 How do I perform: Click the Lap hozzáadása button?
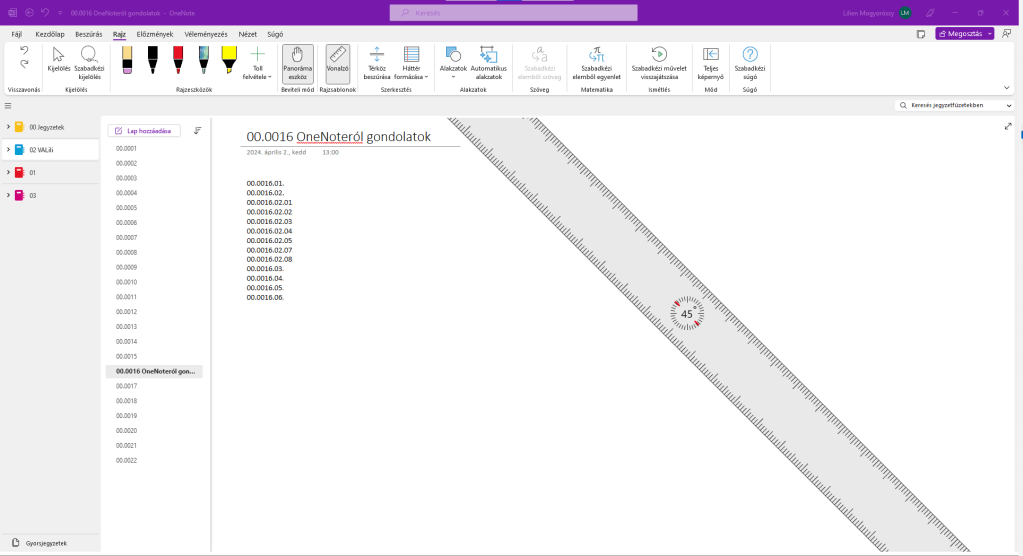click(x=145, y=130)
